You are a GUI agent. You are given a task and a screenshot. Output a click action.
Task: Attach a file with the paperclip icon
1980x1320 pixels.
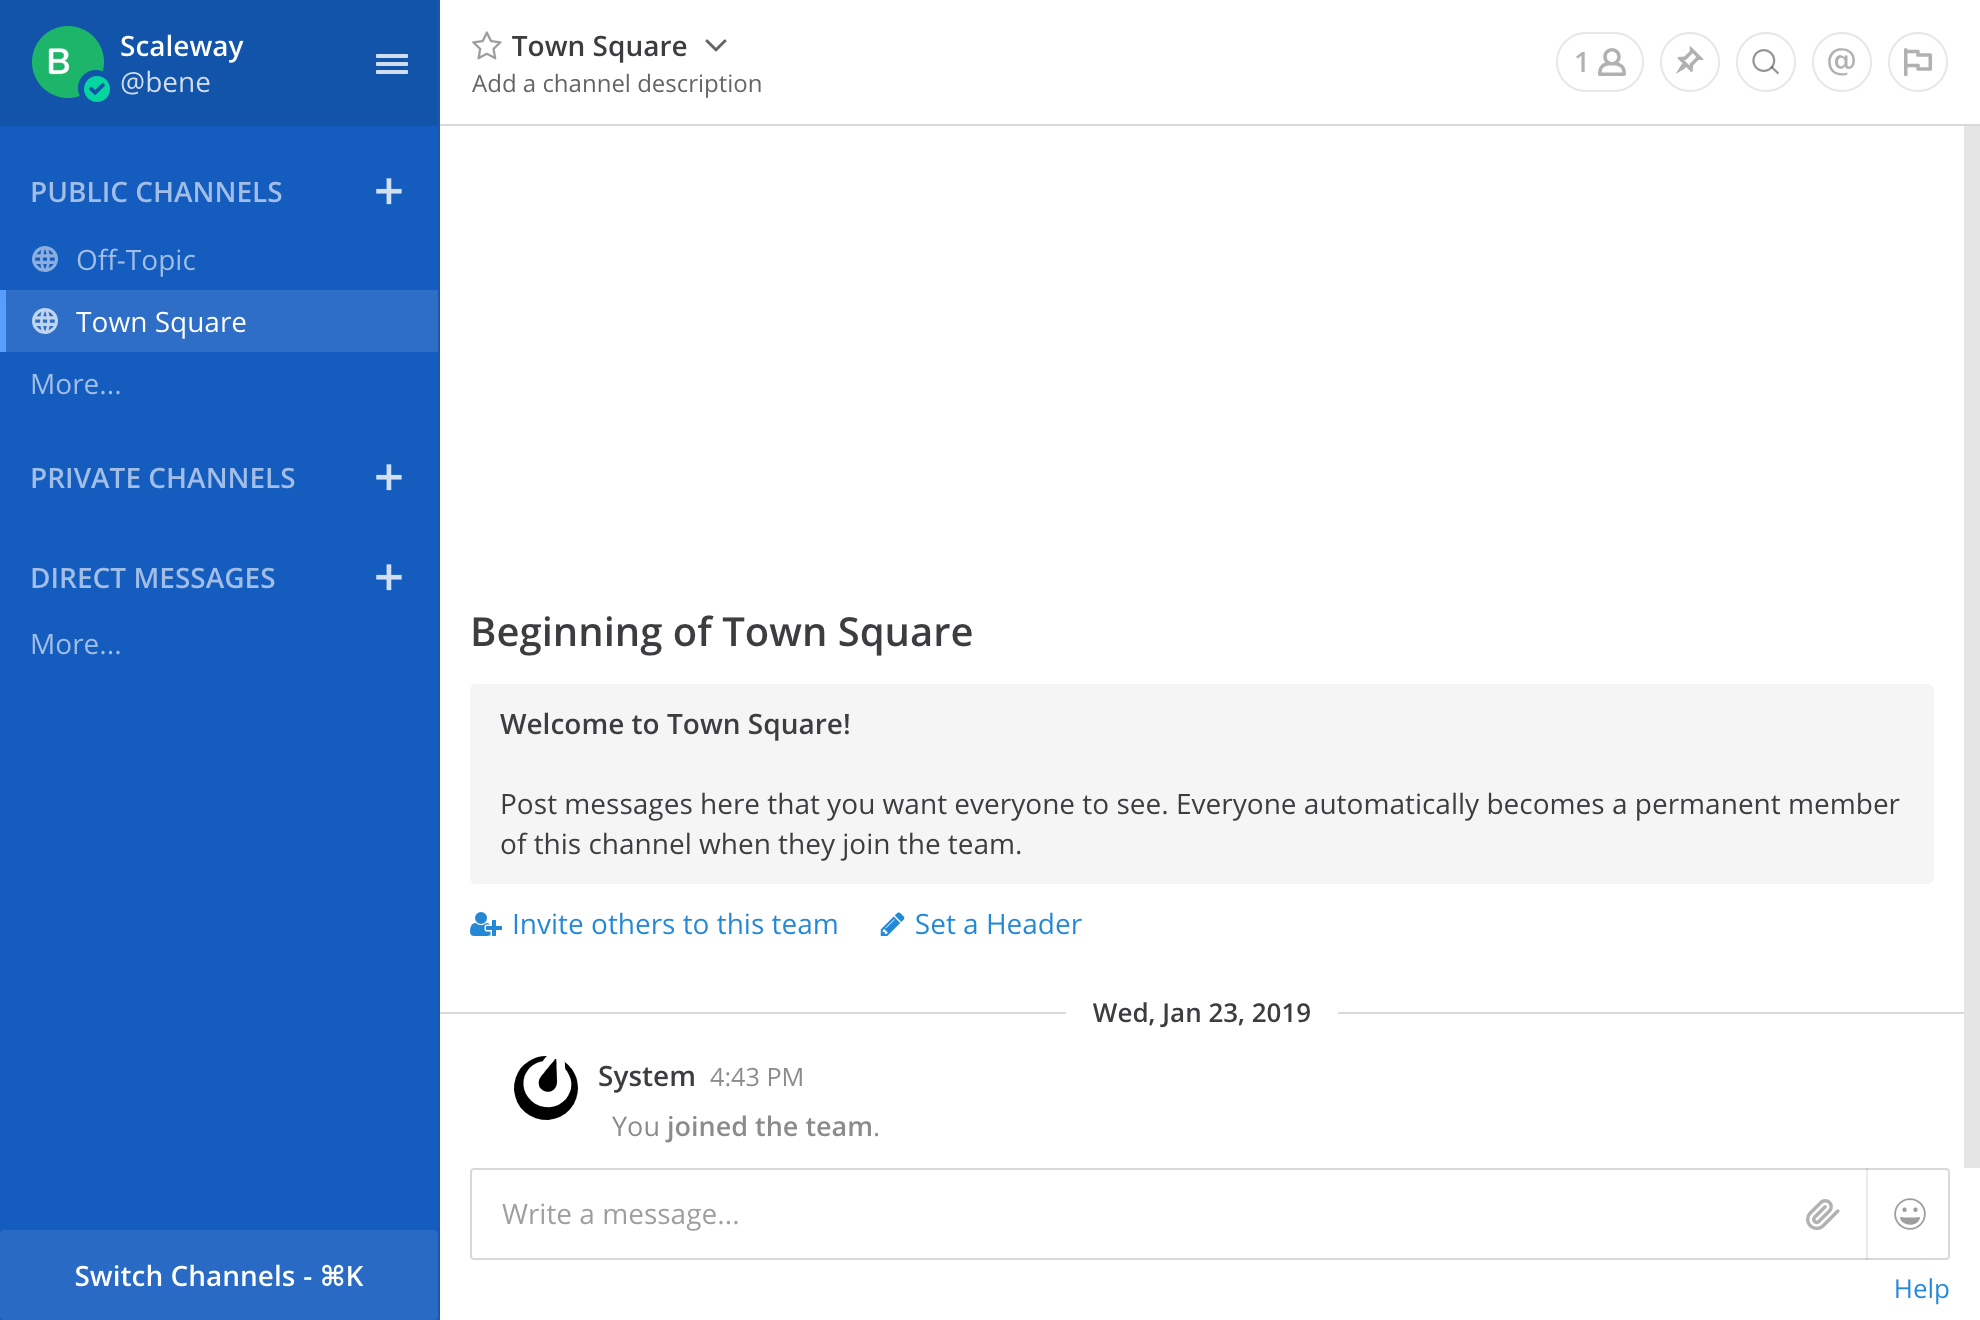coord(1822,1214)
